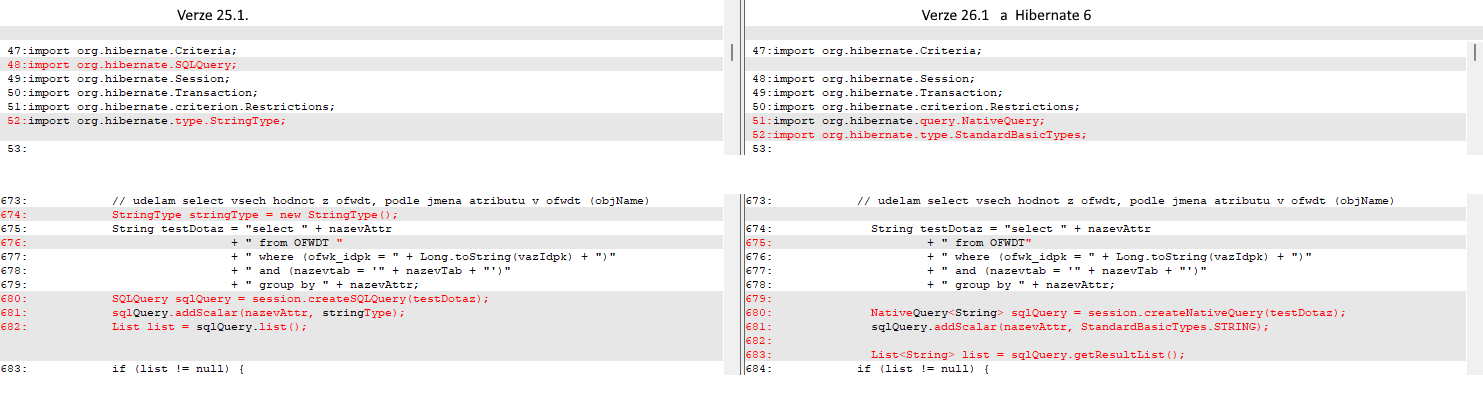Click the "List list = sqlQuery.list()" line
The image size is (1483, 400).
[x=209, y=327]
